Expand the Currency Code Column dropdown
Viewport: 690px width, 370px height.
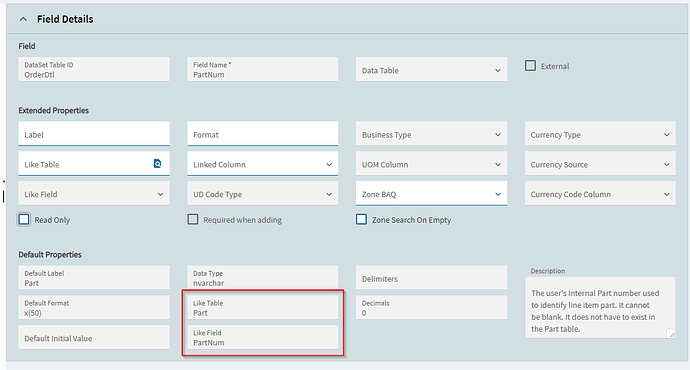coord(600,194)
